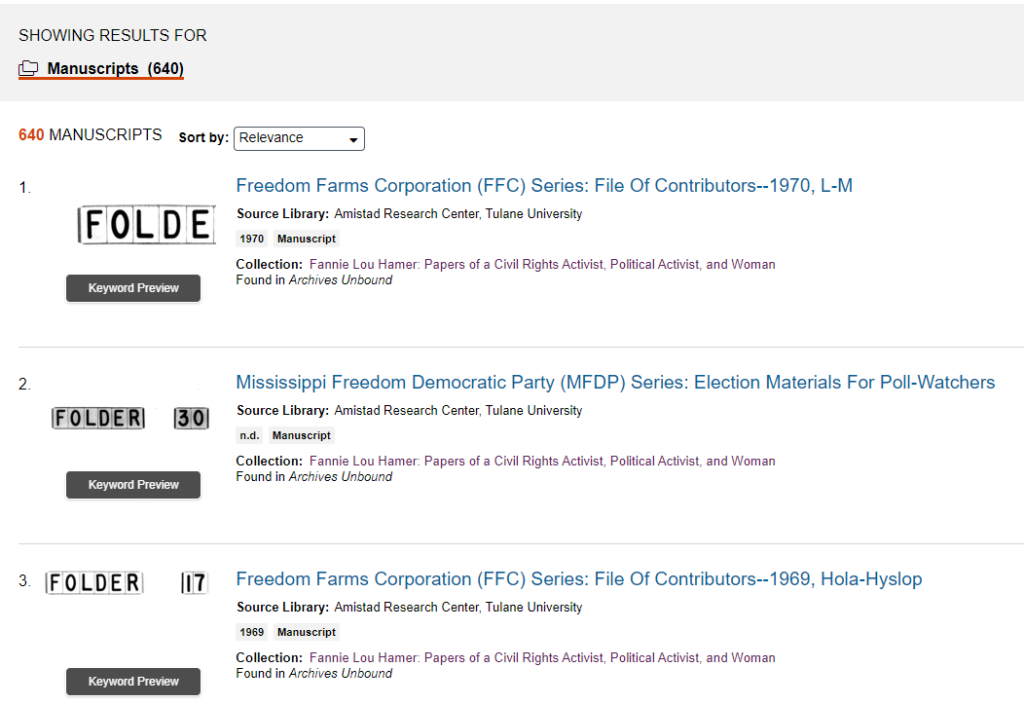Viewport: 1024px width, 705px height.
Task: Open Fannie Lou Hamer collection link in result 3
Action: (542, 658)
